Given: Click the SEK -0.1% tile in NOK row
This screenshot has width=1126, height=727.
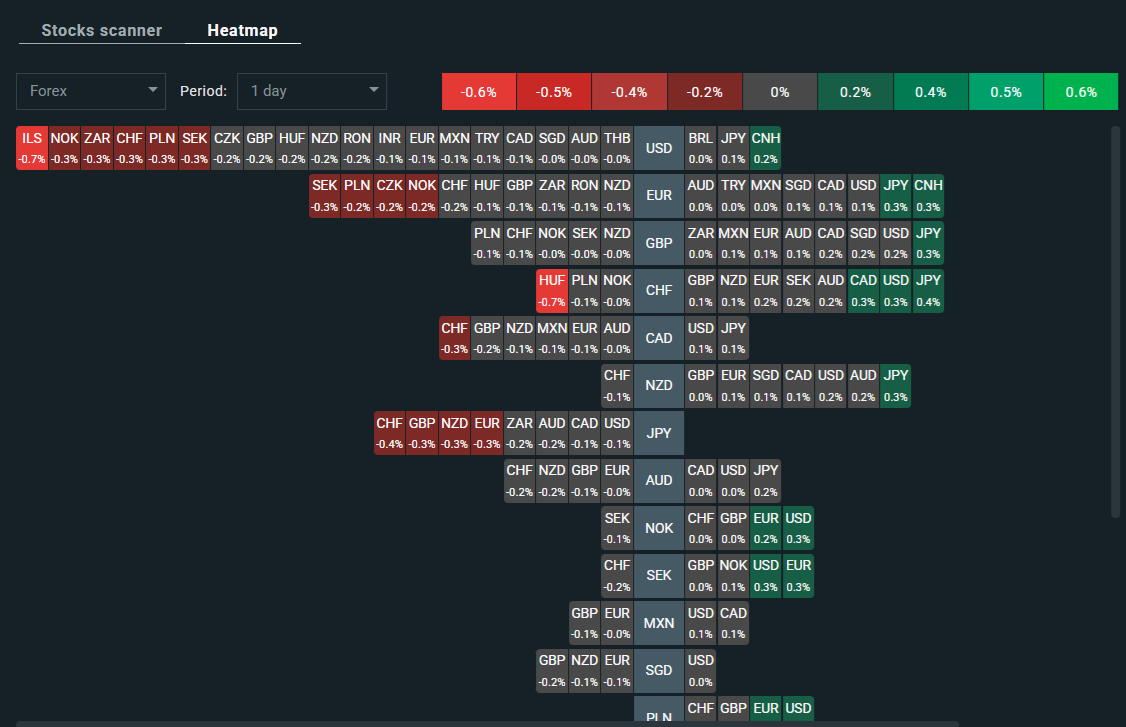Looking at the screenshot, I should (617, 528).
